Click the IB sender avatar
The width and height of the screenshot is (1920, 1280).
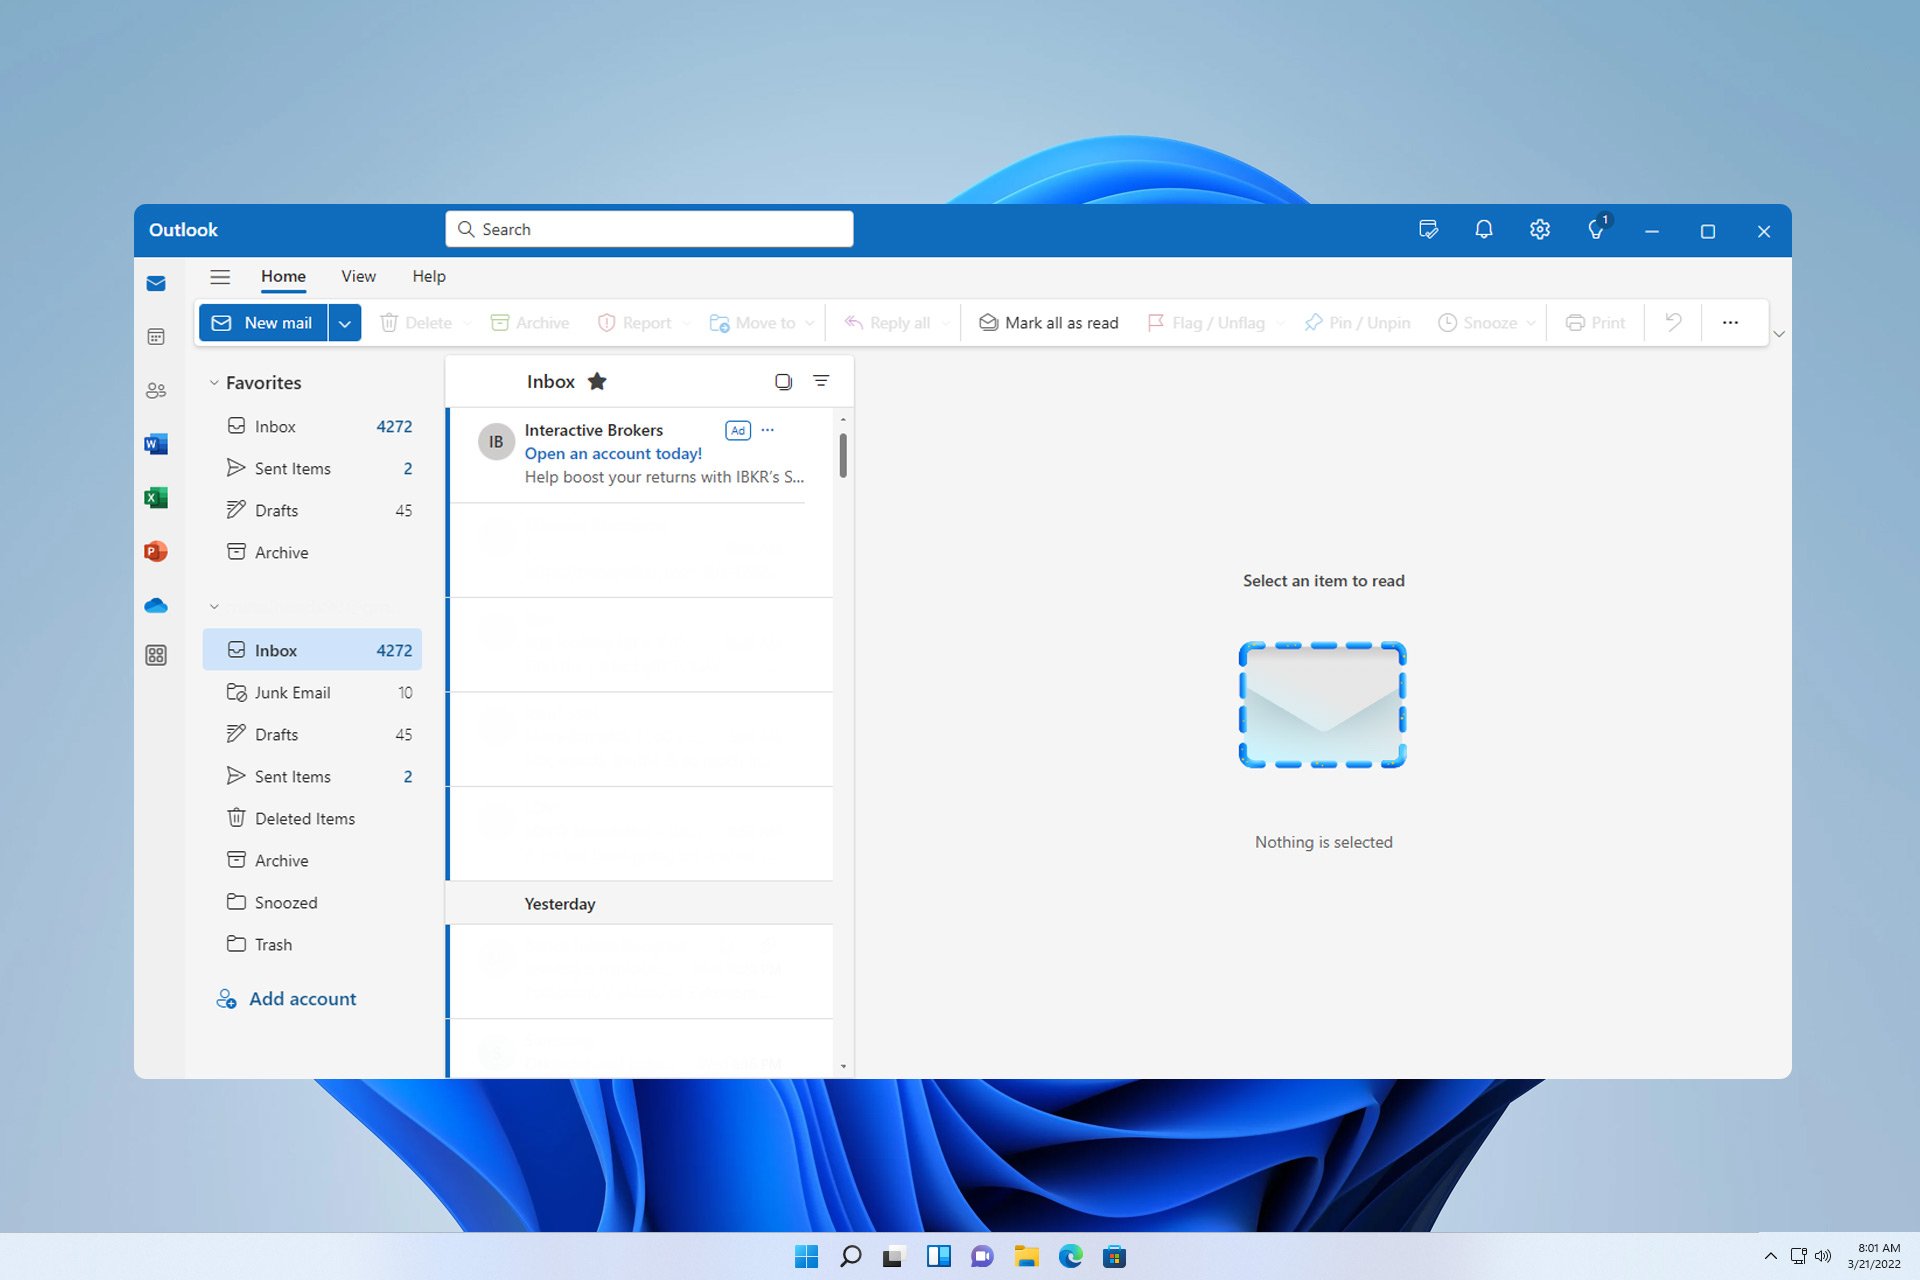496,442
